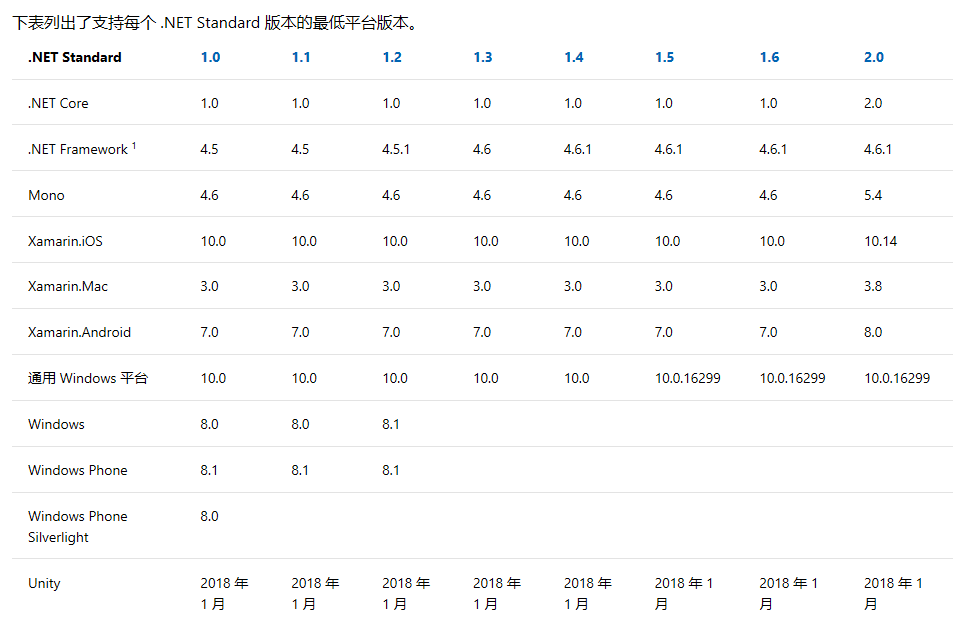Click the 4.6 .NET Framework cell
Viewport: 969px width, 630px height.
[x=482, y=149]
